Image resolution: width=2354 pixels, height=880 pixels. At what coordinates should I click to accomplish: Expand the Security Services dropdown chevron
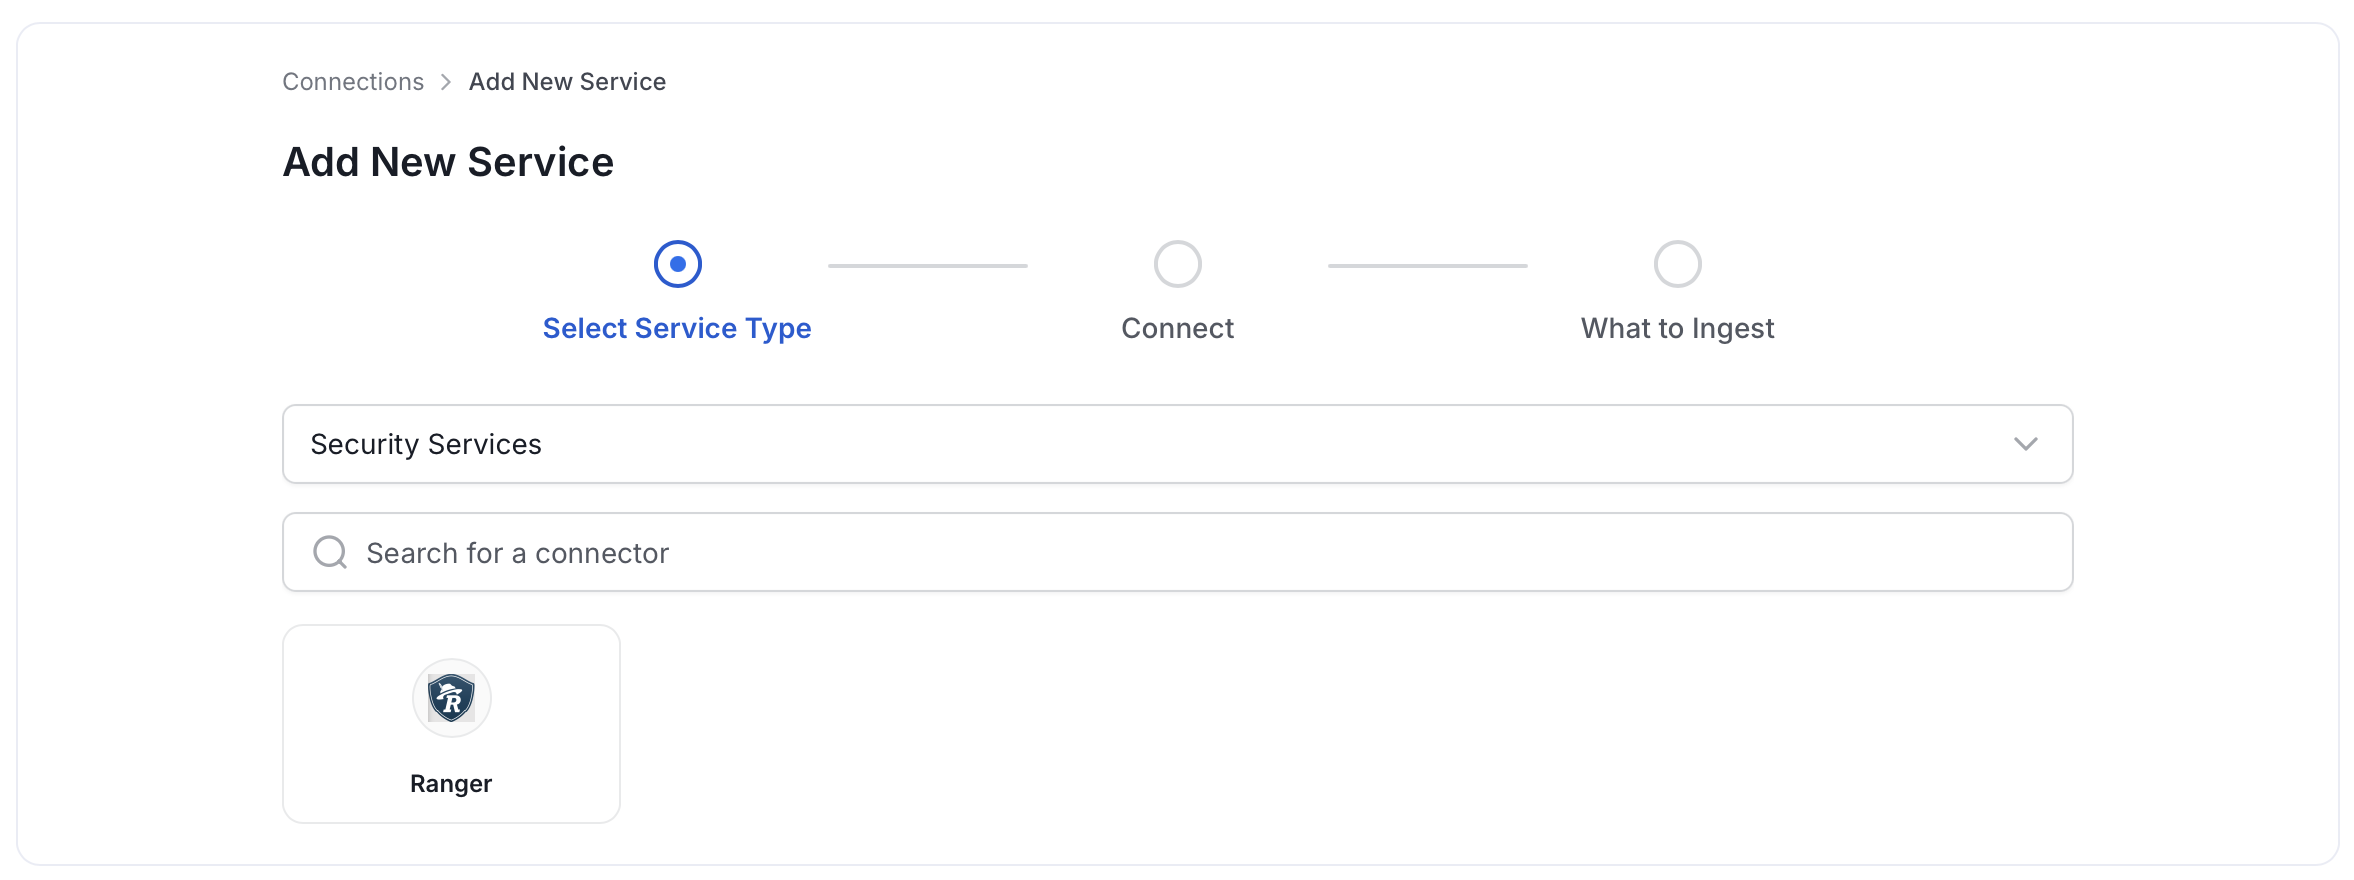pos(2026,444)
